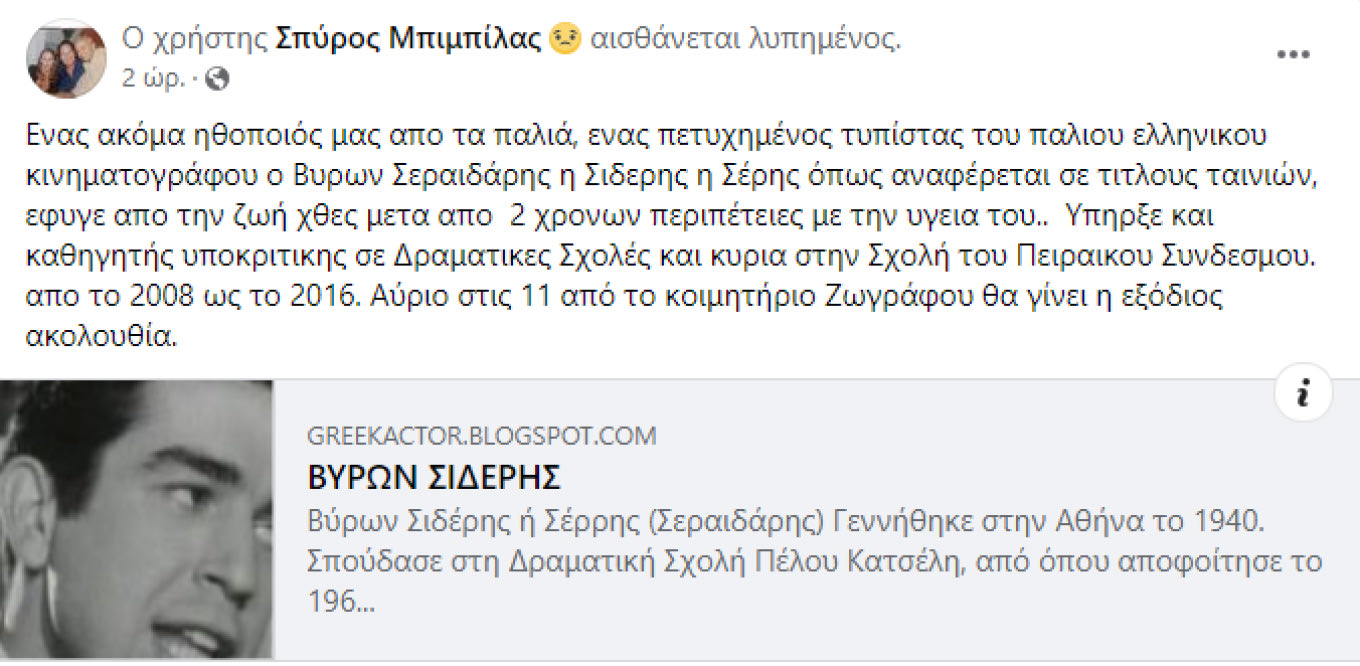The height and width of the screenshot is (666, 1360).
Task: Click the info "i" icon on link preview
Action: 1302,395
